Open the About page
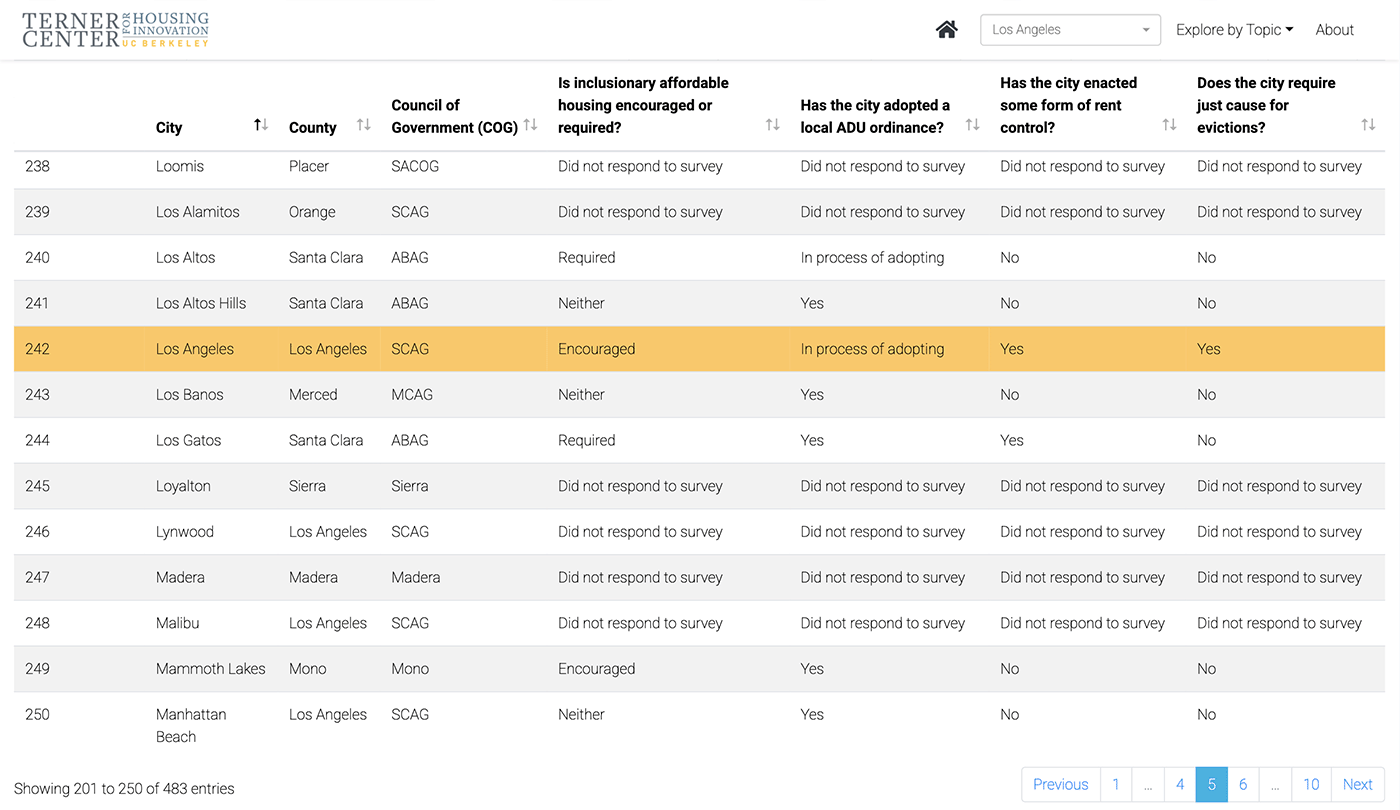The width and height of the screenshot is (1400, 810). point(1334,29)
